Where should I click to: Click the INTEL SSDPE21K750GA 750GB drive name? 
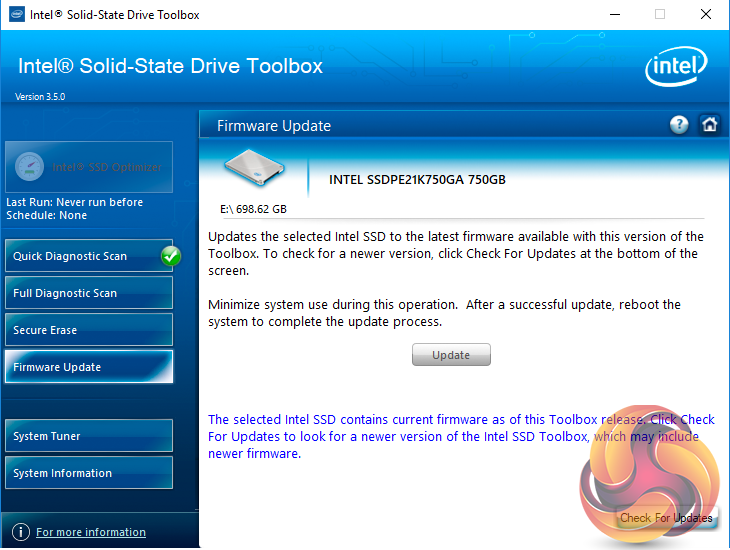pos(417,180)
